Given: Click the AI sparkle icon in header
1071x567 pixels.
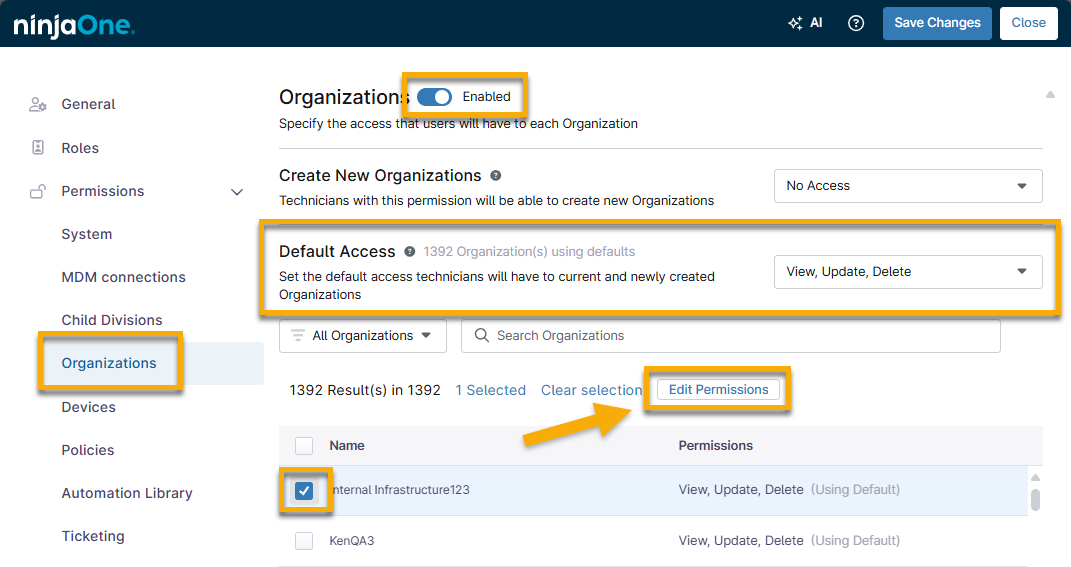Looking at the screenshot, I should pos(795,23).
